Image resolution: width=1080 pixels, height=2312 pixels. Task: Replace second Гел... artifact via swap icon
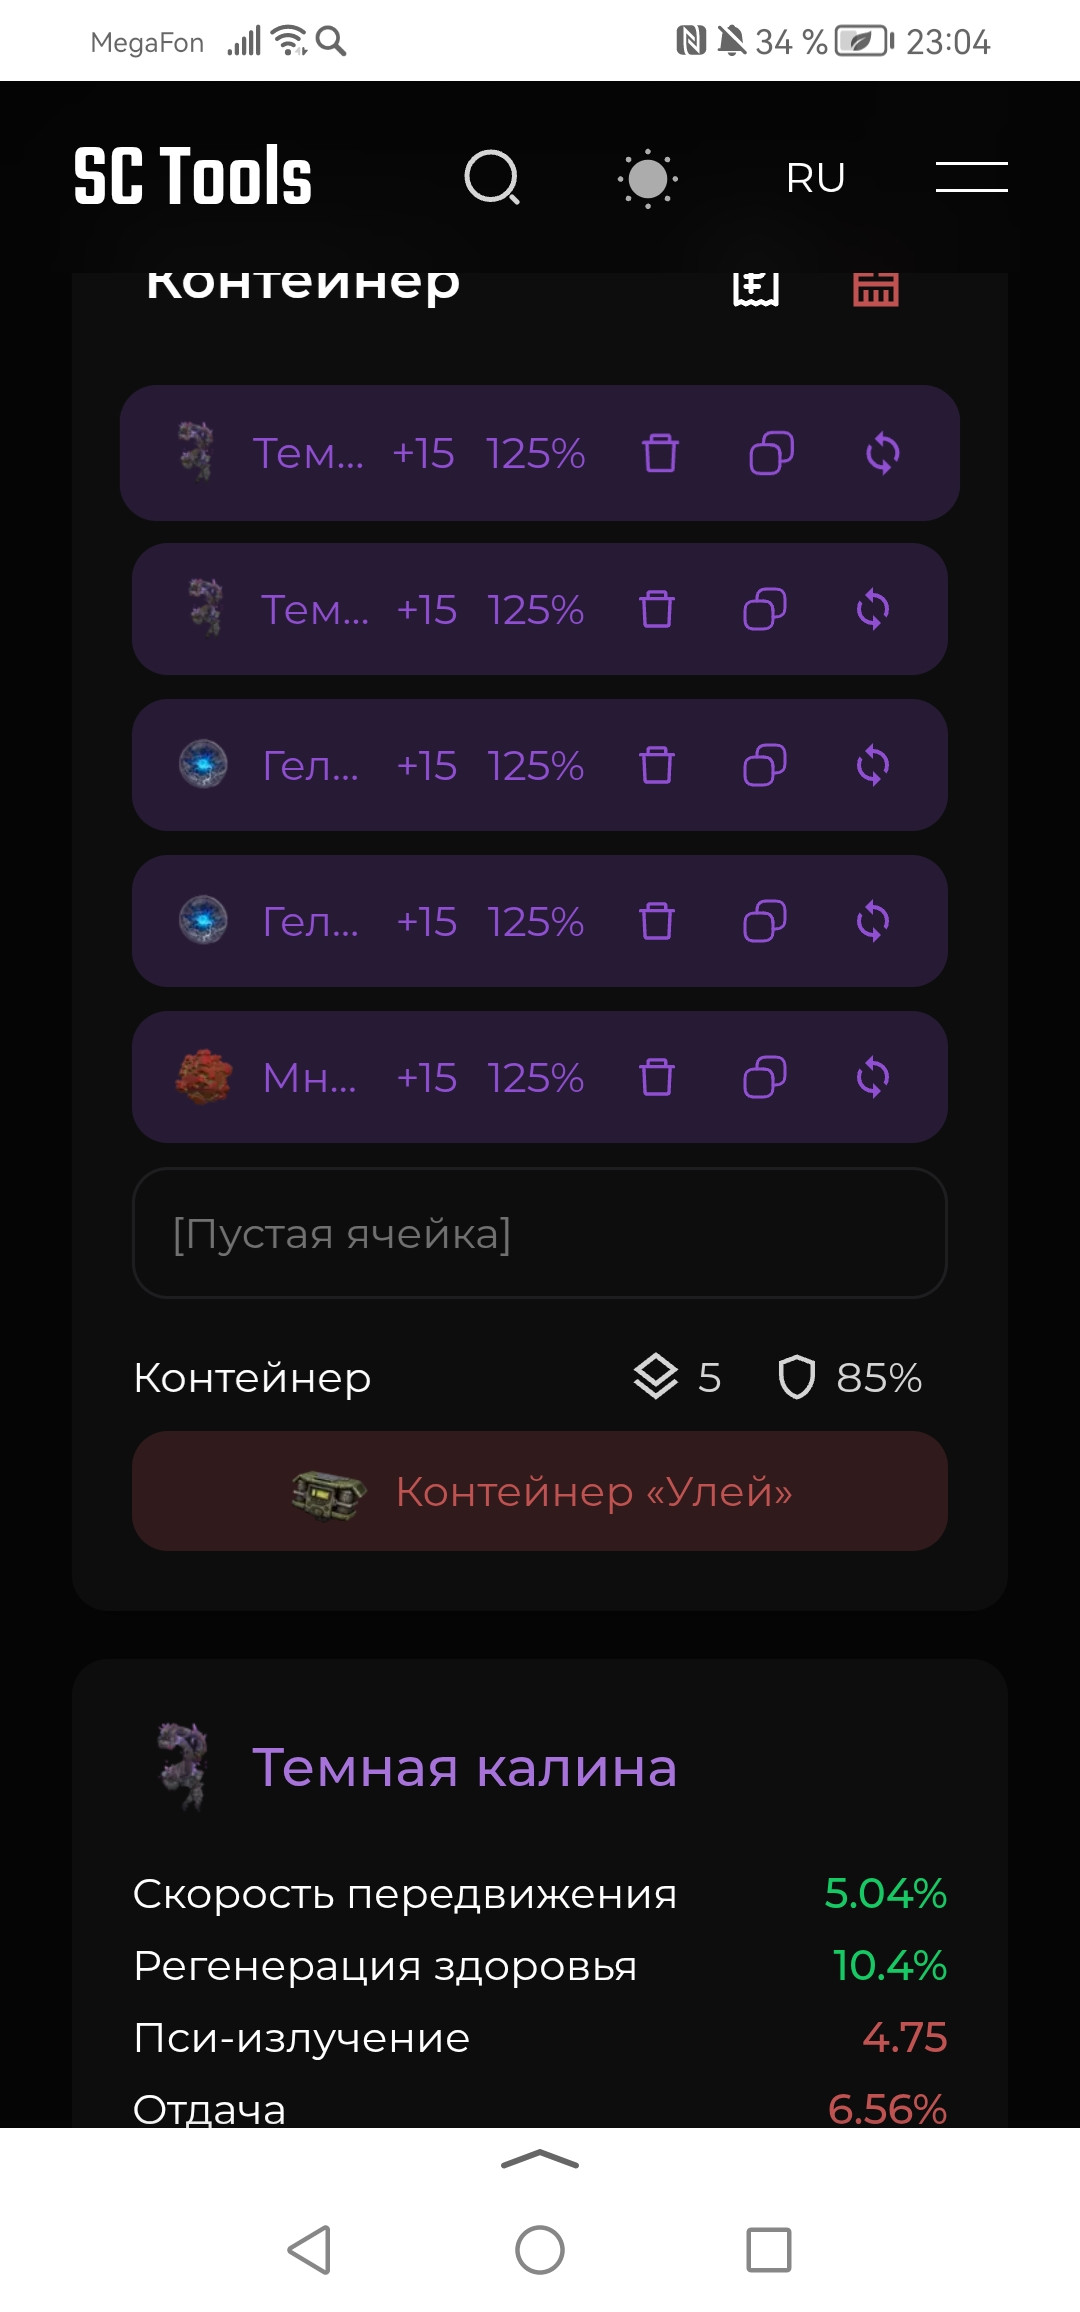(873, 921)
